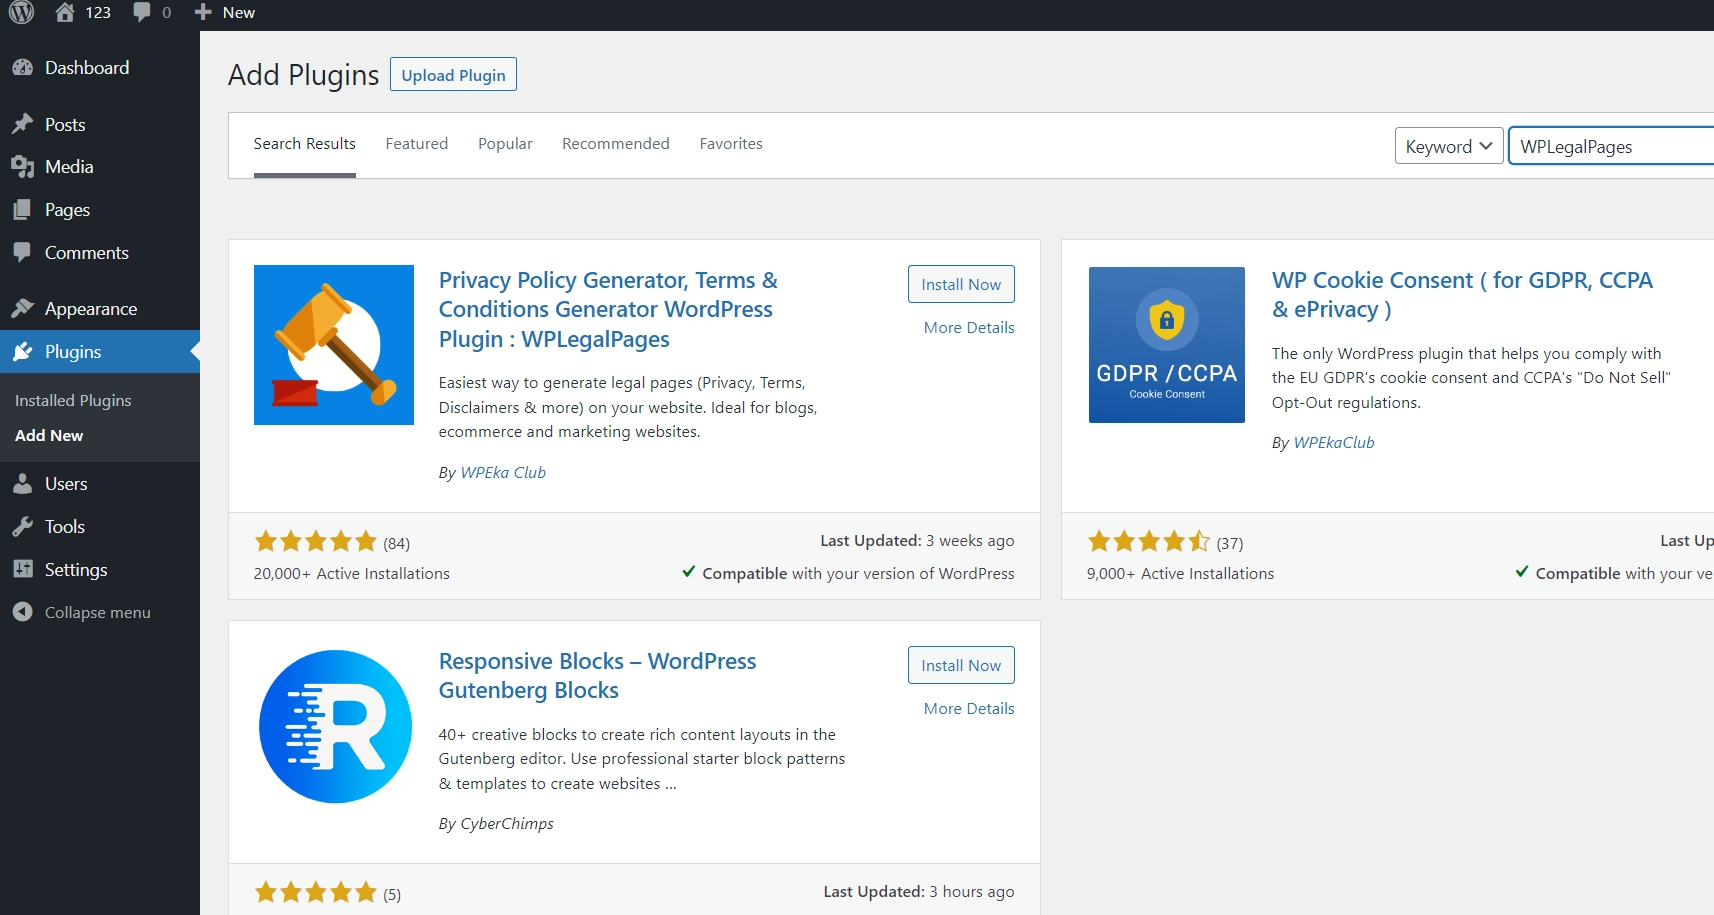Open comments via the speech bubble icon

point(150,13)
